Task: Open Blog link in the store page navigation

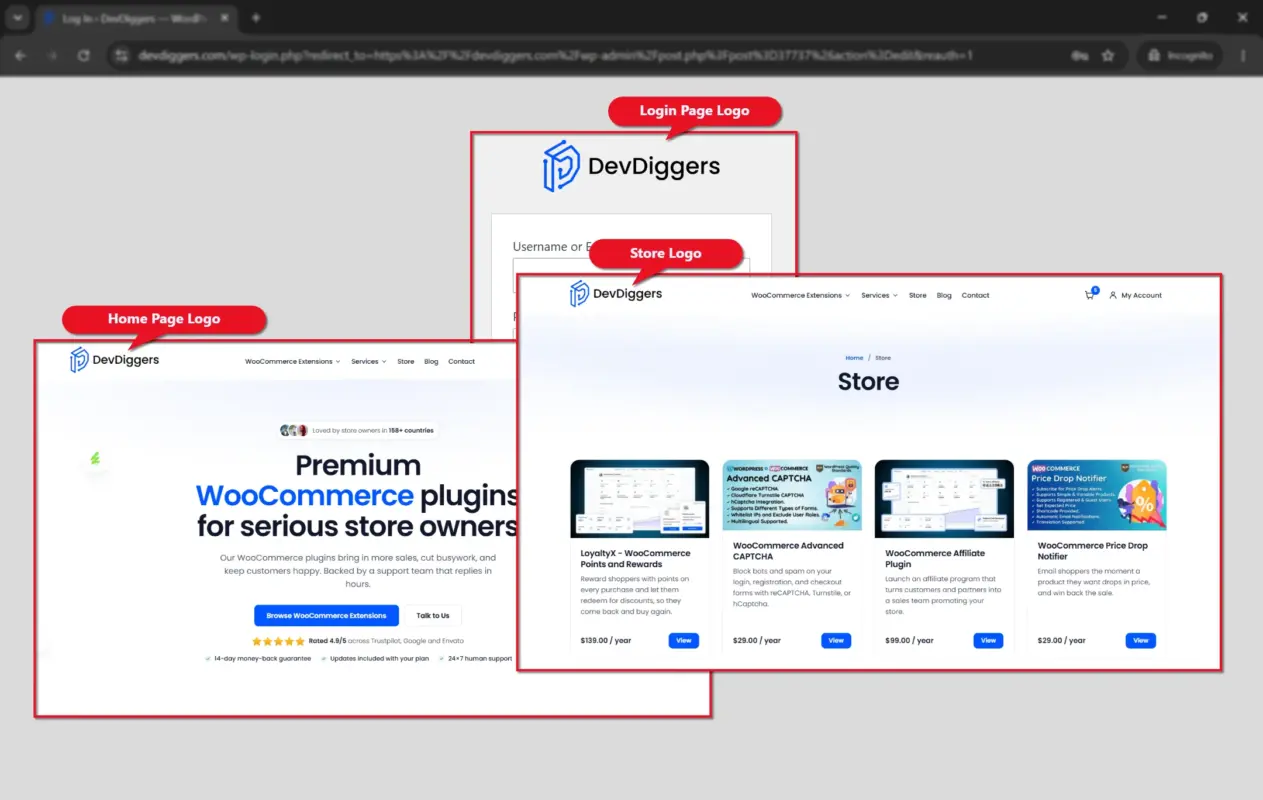Action: (x=944, y=295)
